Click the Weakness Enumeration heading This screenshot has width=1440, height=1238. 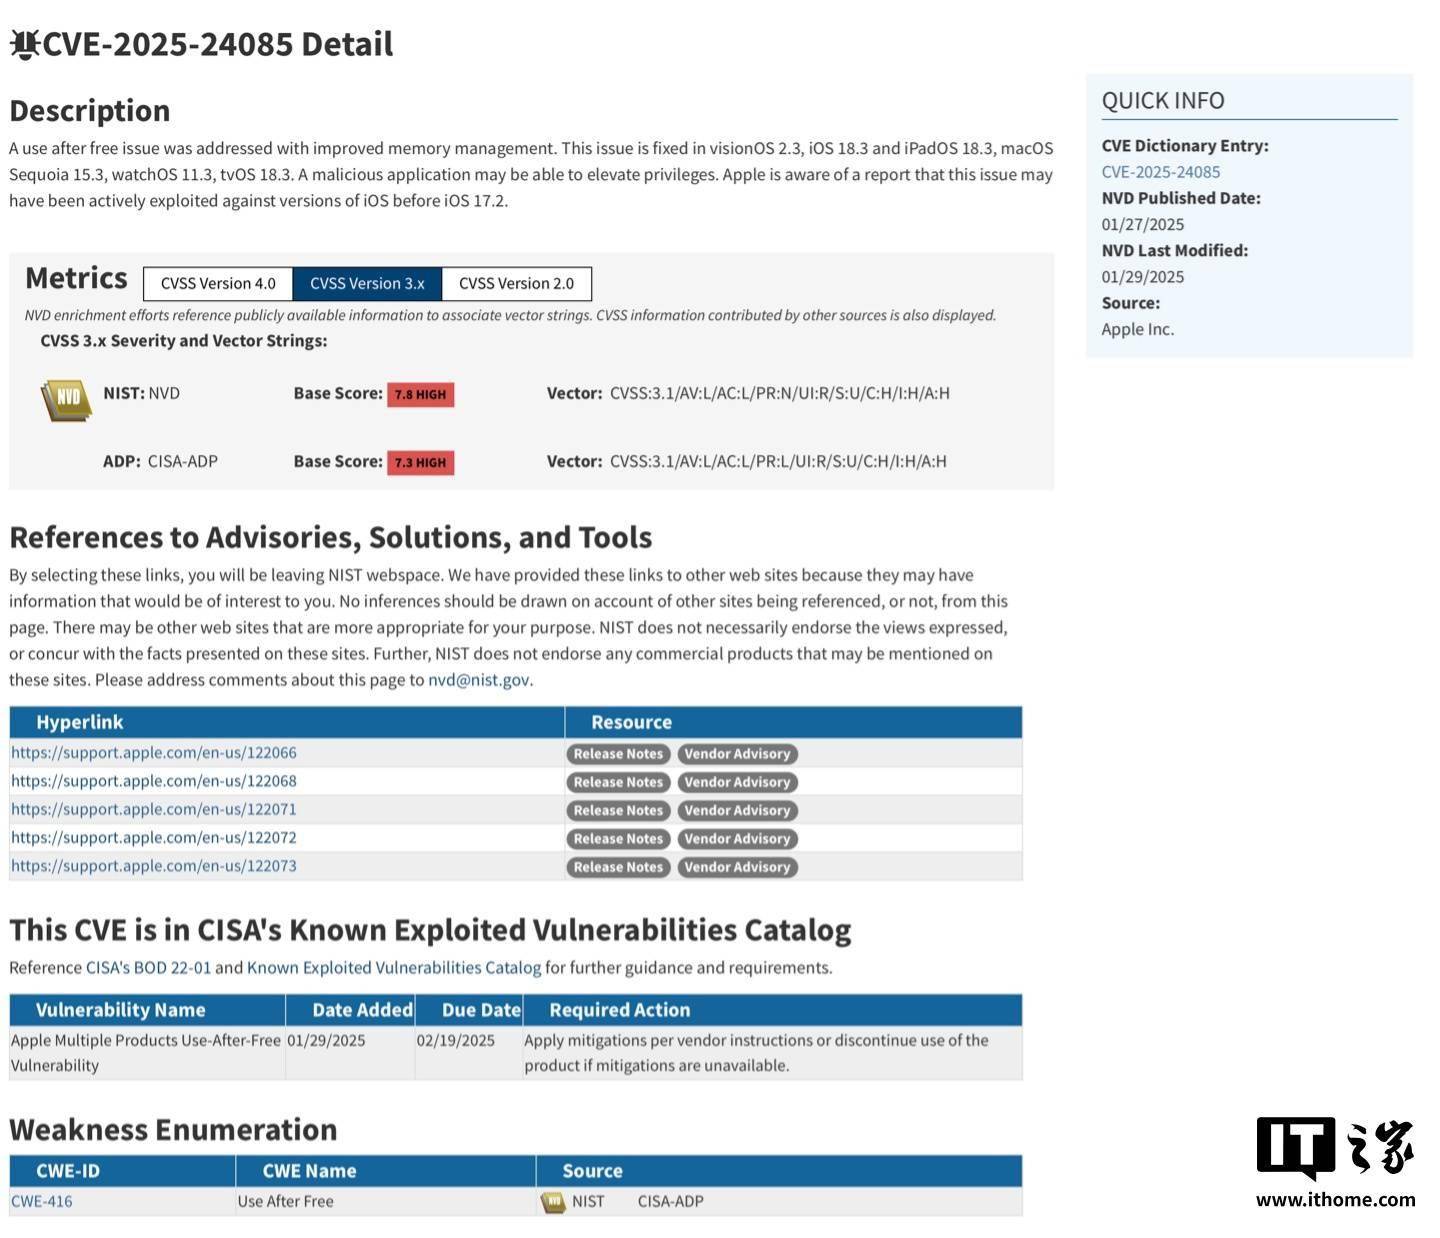[173, 1130]
